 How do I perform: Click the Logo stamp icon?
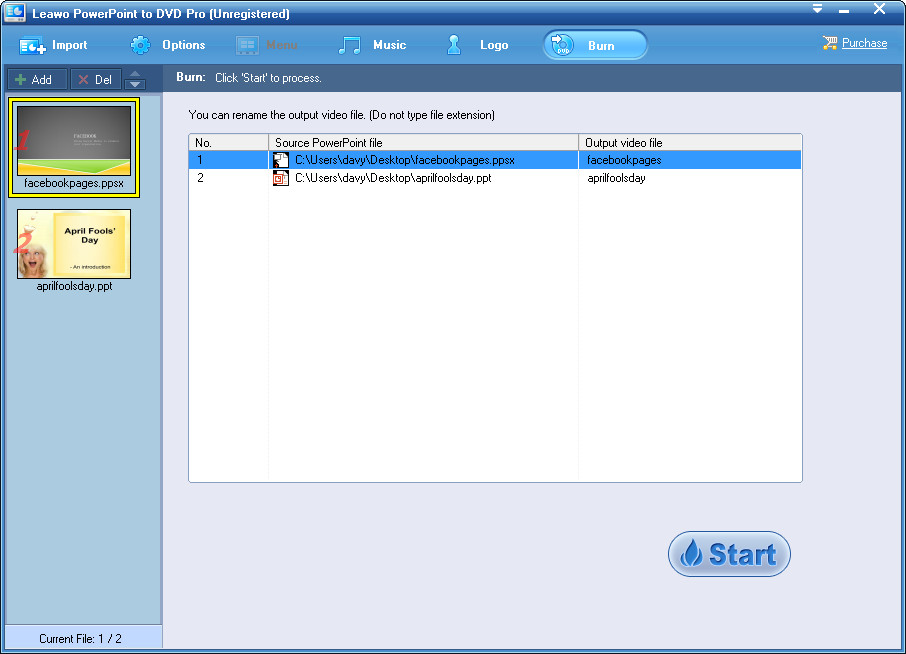pyautogui.click(x=454, y=45)
